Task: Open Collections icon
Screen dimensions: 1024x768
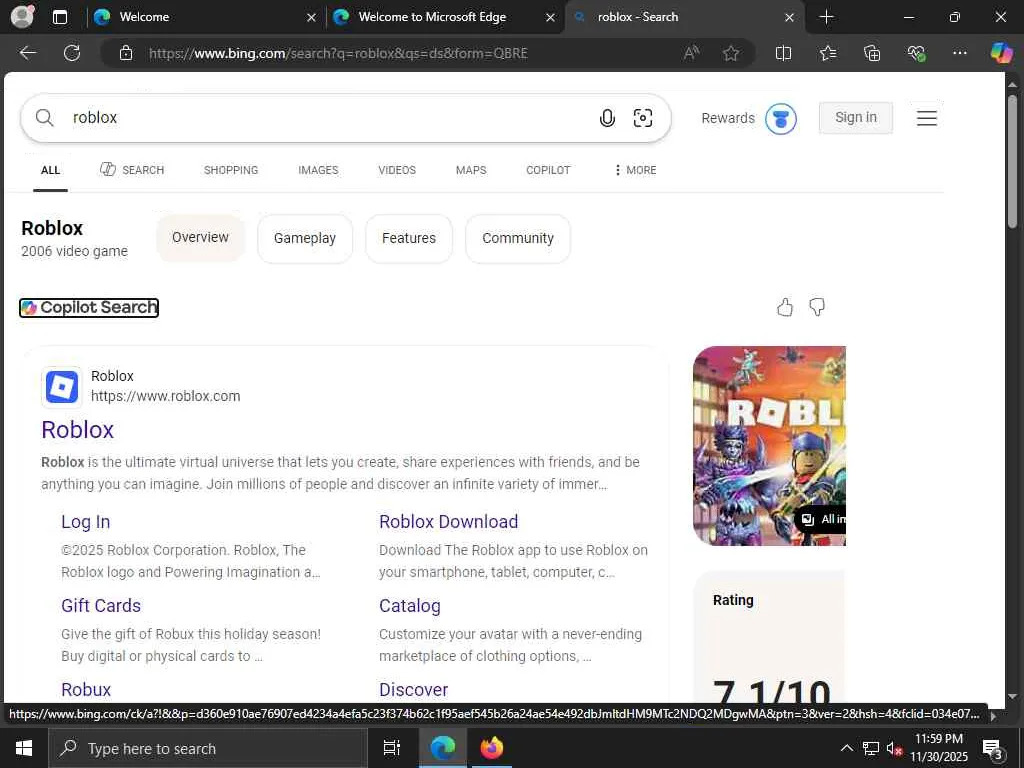Action: (872, 53)
